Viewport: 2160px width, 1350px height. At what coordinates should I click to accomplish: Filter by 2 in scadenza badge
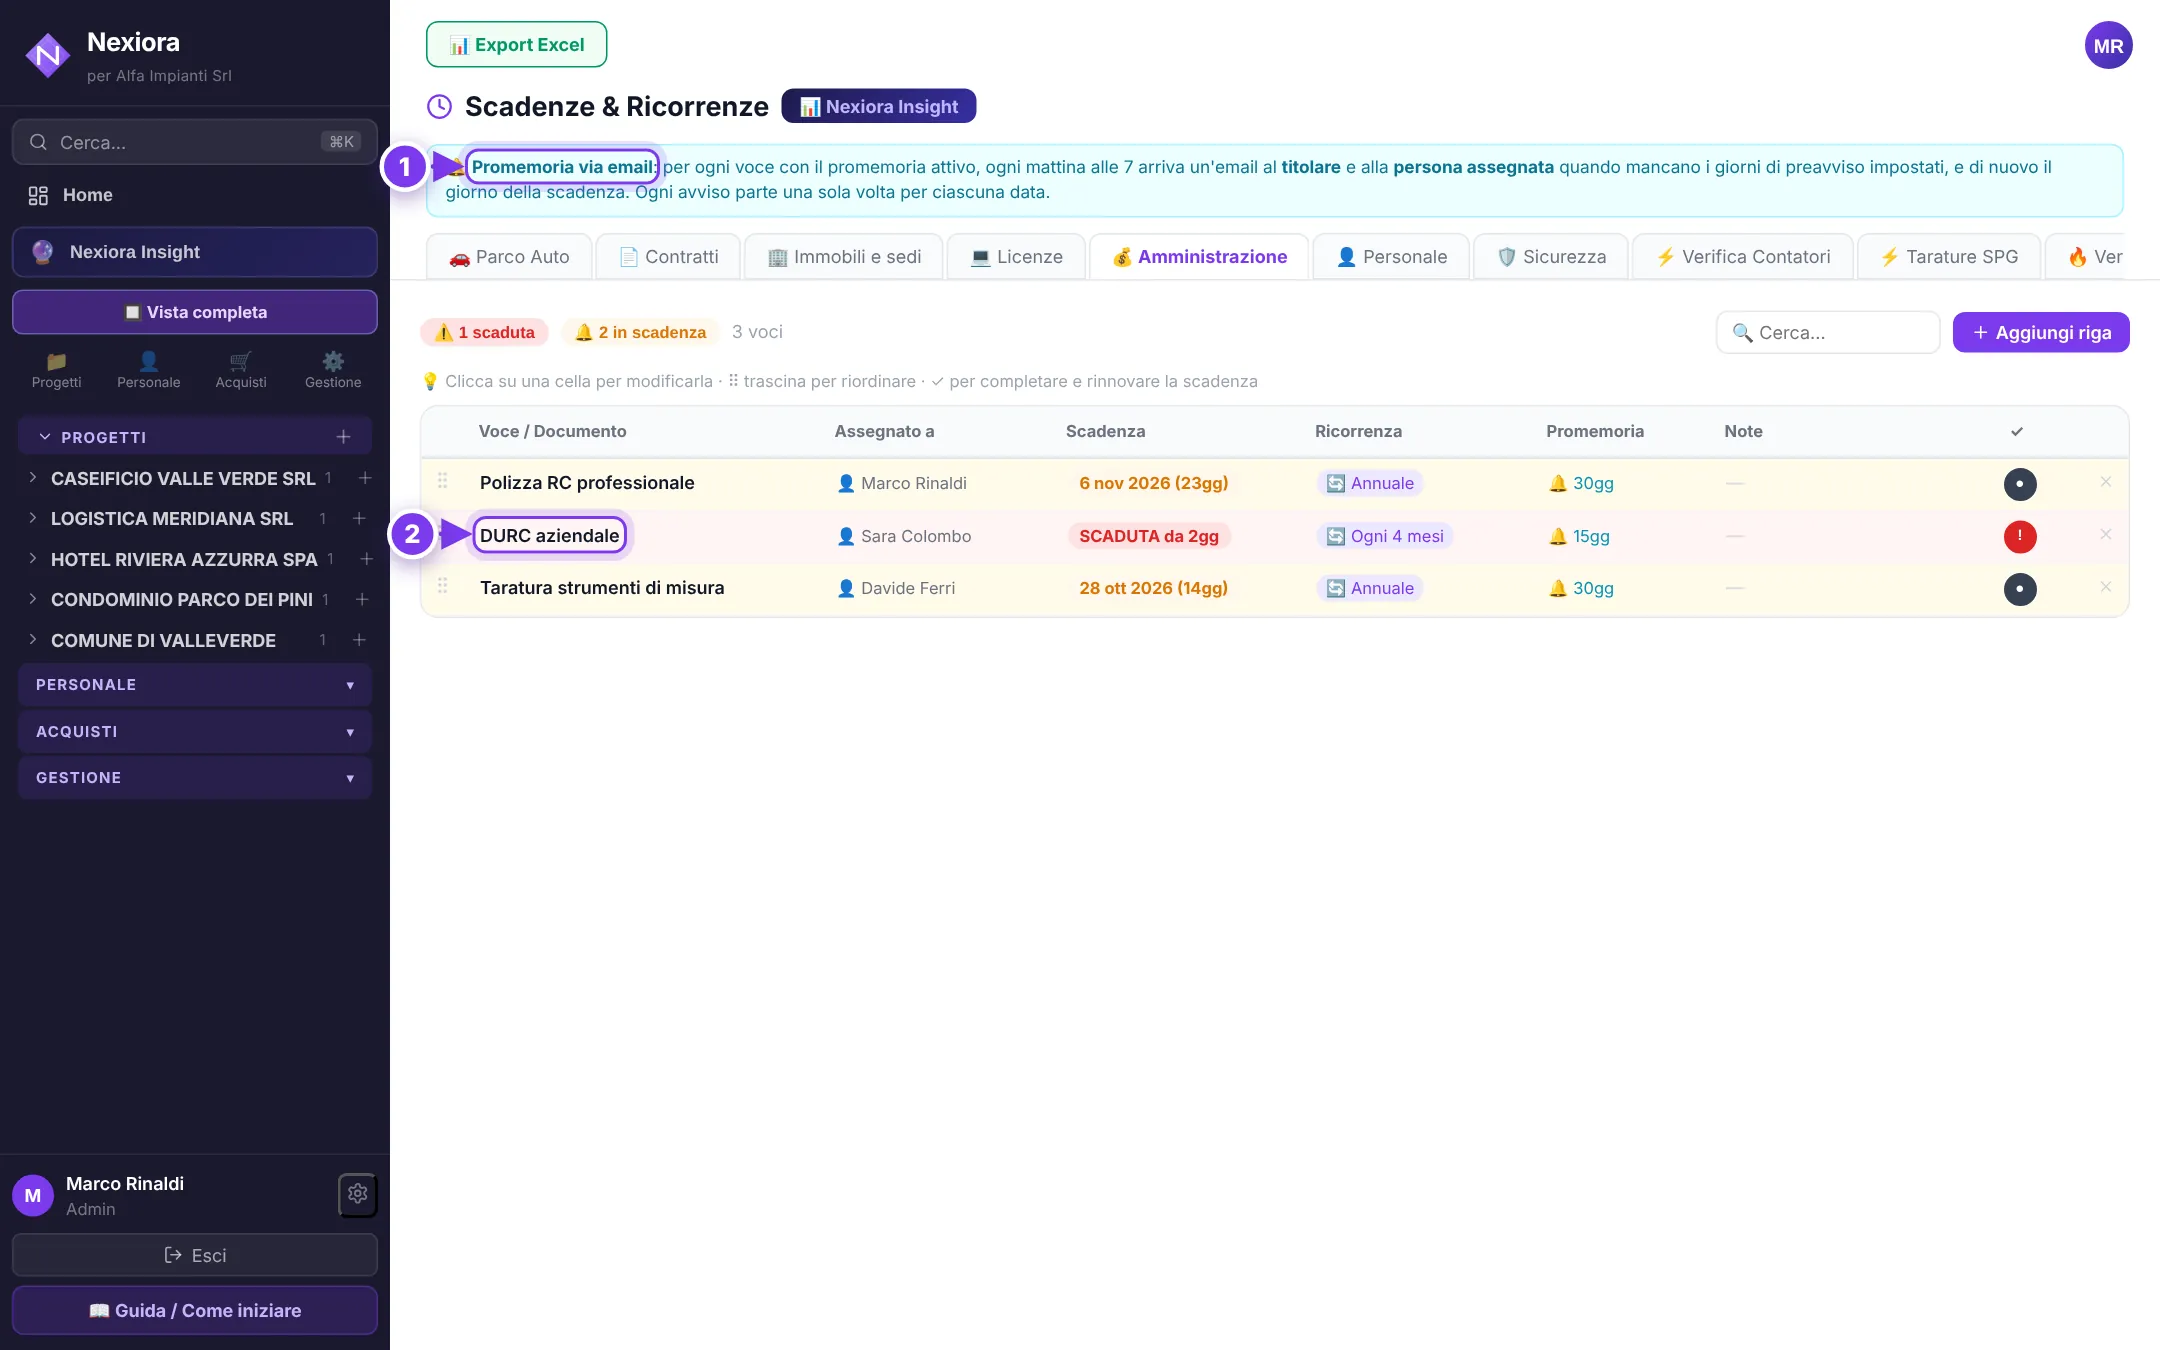[641, 333]
